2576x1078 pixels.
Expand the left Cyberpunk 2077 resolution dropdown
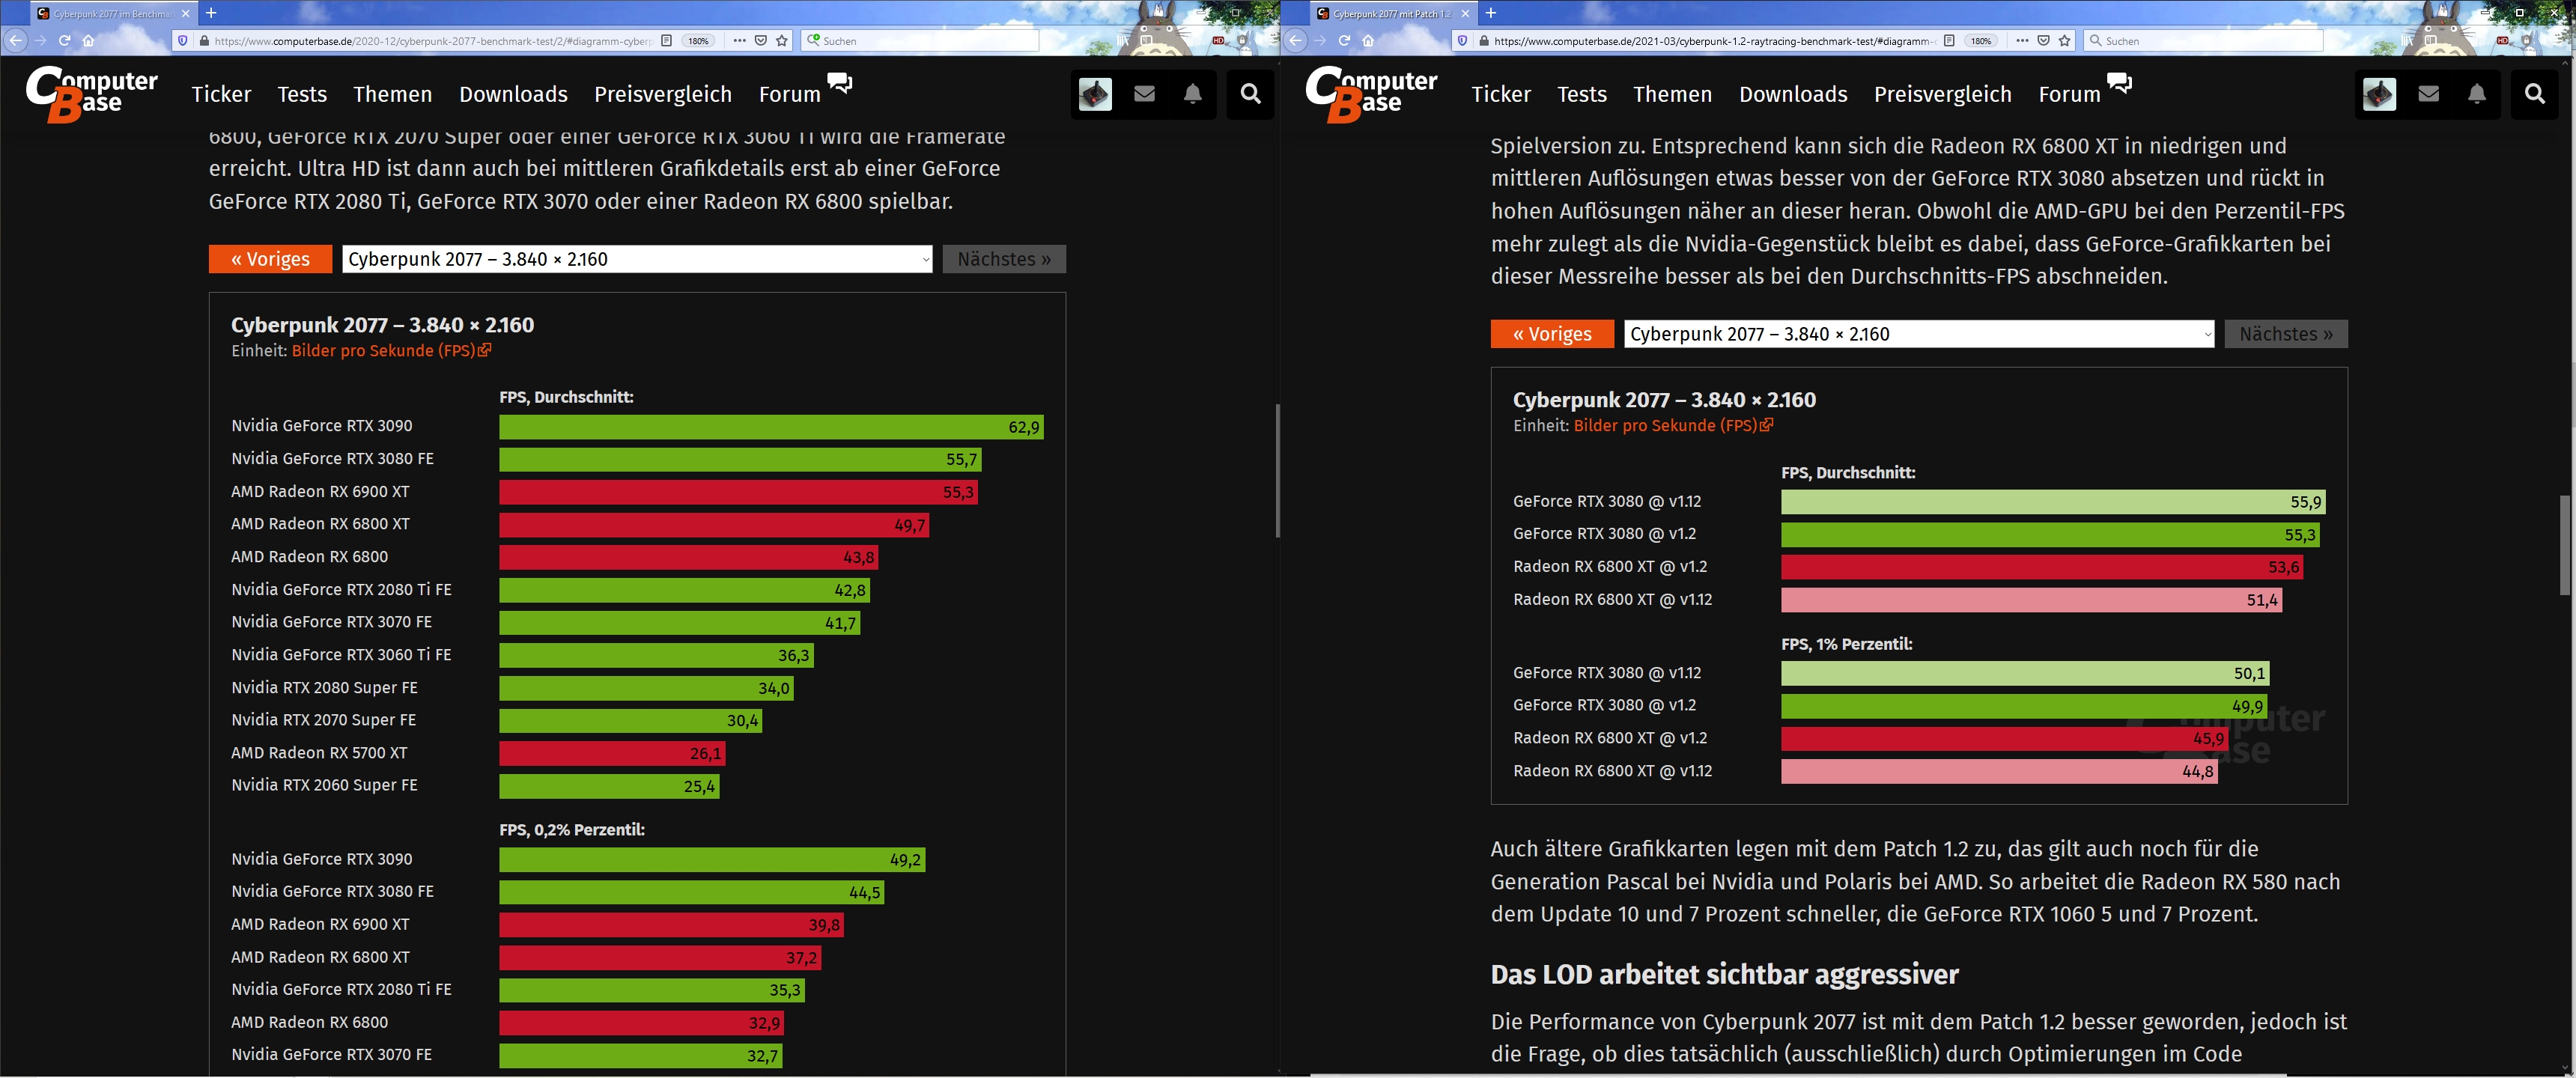pyautogui.click(x=637, y=259)
